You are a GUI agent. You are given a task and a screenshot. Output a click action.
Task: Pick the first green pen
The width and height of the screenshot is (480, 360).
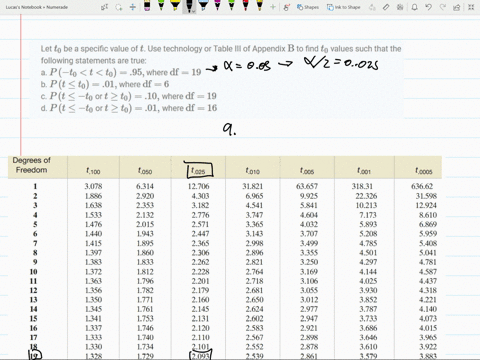pos(161,6)
